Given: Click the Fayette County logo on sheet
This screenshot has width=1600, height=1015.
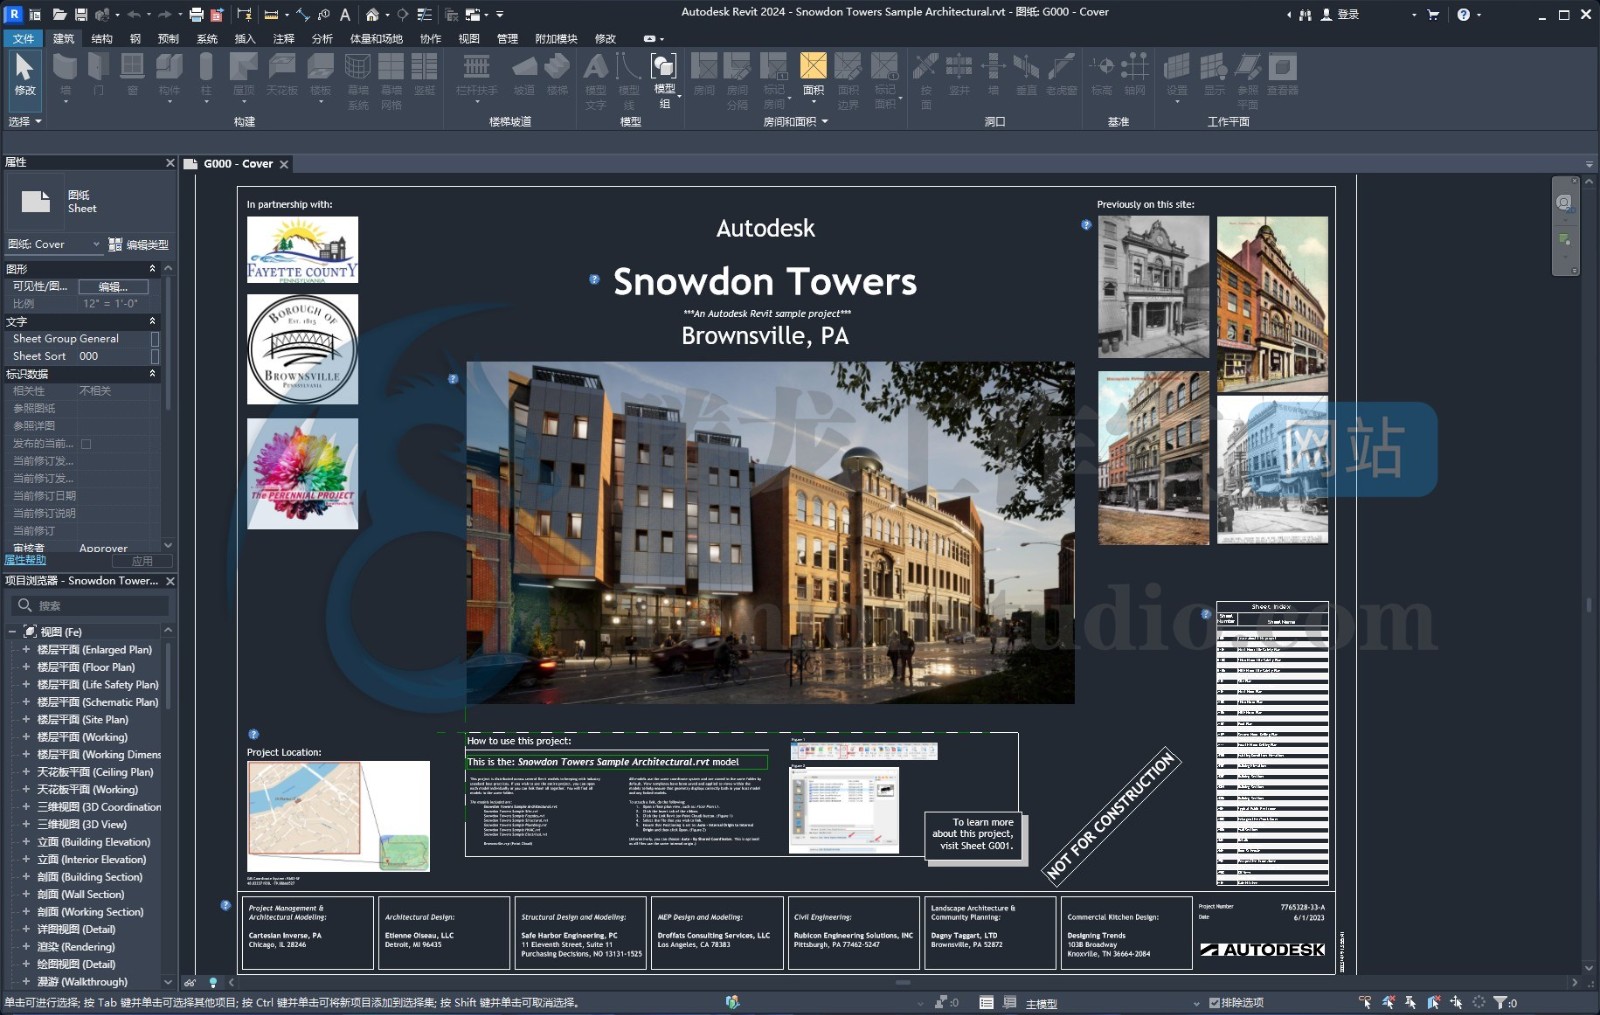Looking at the screenshot, I should [x=302, y=250].
